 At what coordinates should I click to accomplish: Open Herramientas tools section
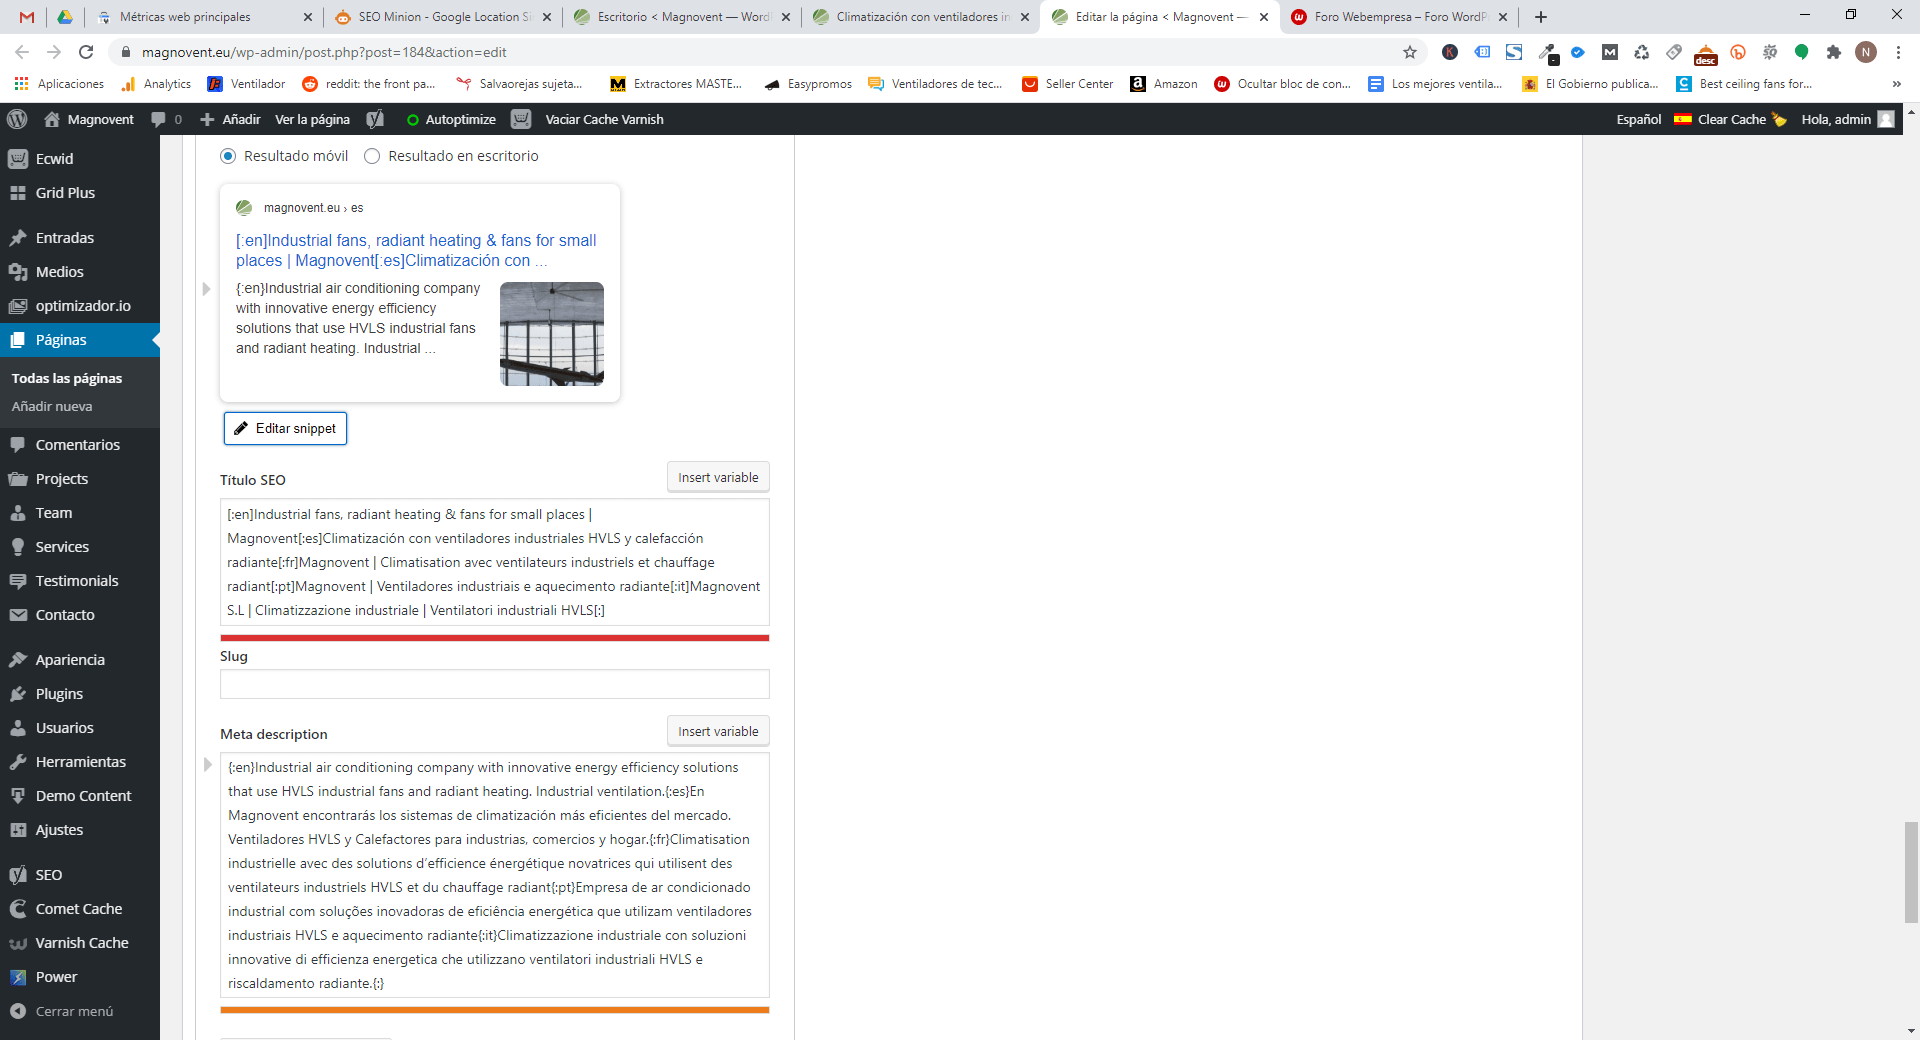point(80,761)
